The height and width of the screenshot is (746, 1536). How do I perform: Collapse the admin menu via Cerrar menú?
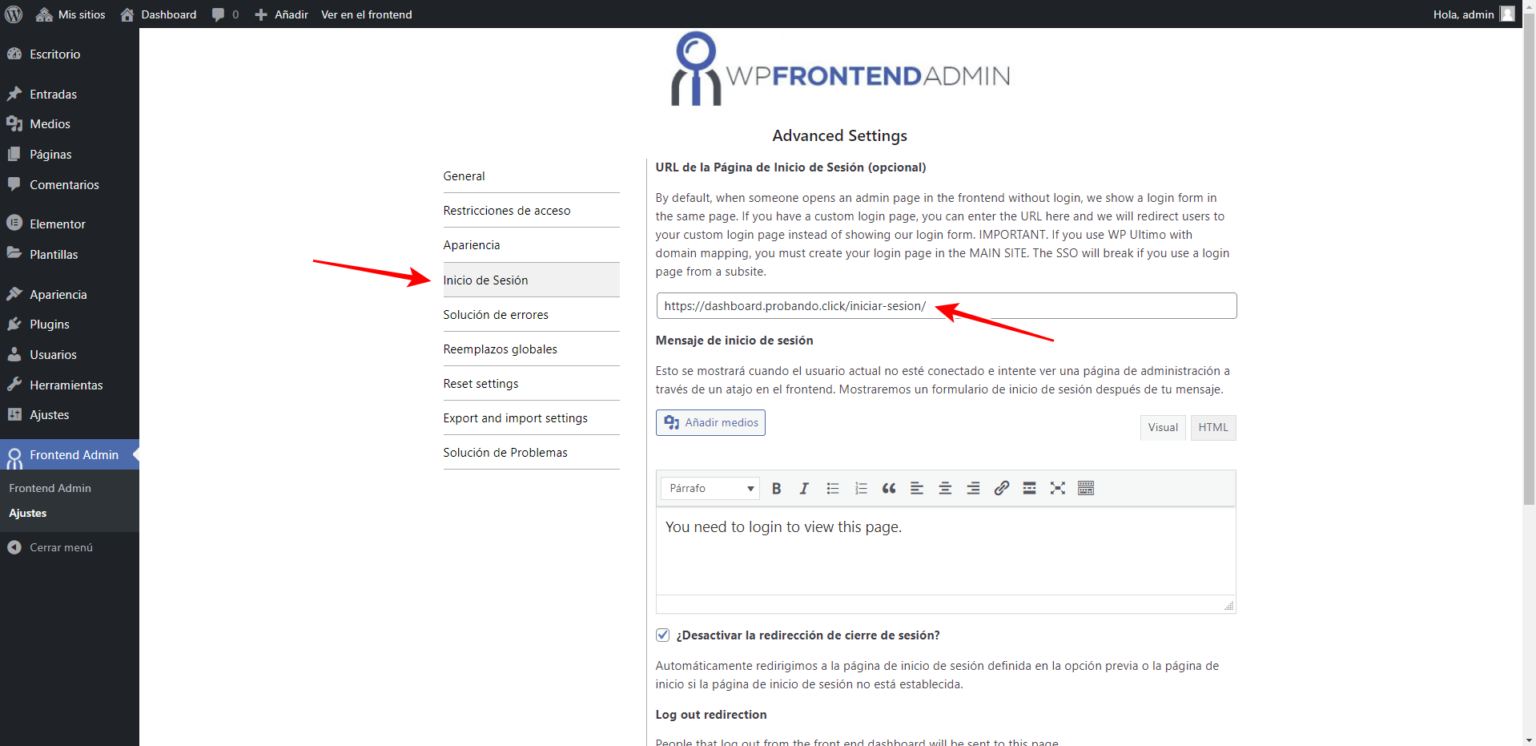(57, 547)
